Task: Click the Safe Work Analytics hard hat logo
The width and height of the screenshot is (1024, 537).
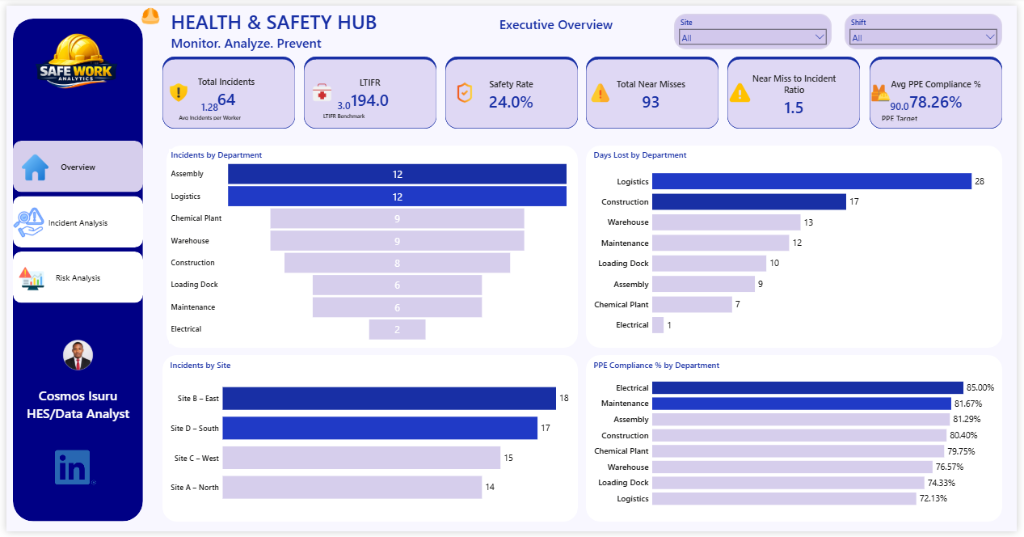Action: 77,61
